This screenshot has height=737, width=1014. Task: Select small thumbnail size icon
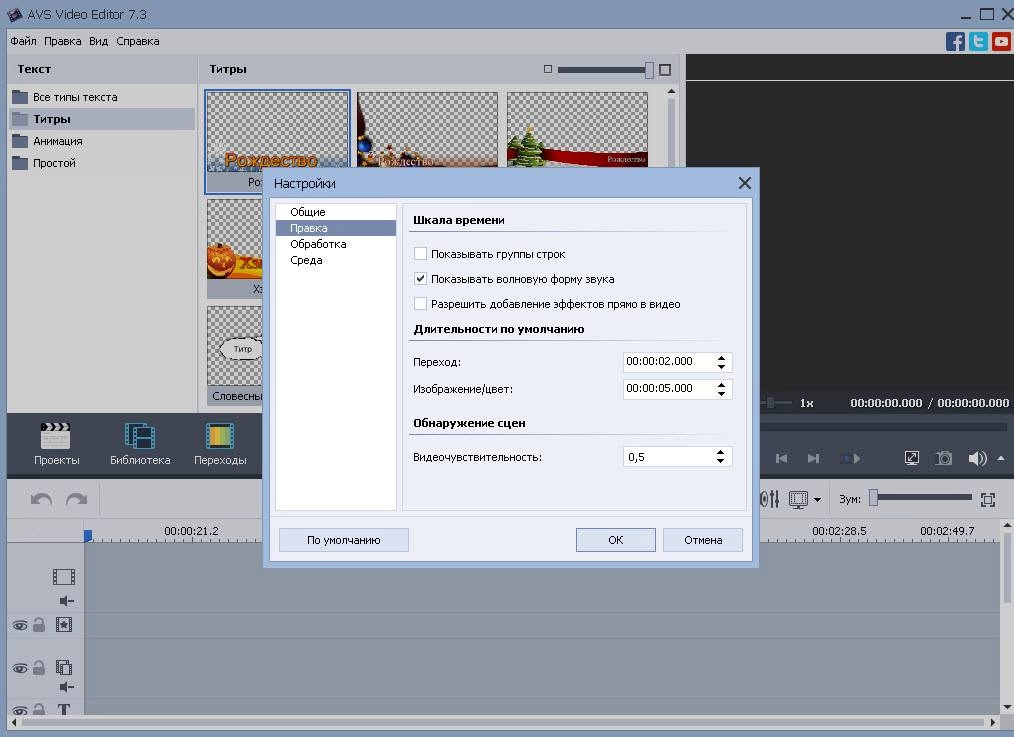pyautogui.click(x=548, y=69)
